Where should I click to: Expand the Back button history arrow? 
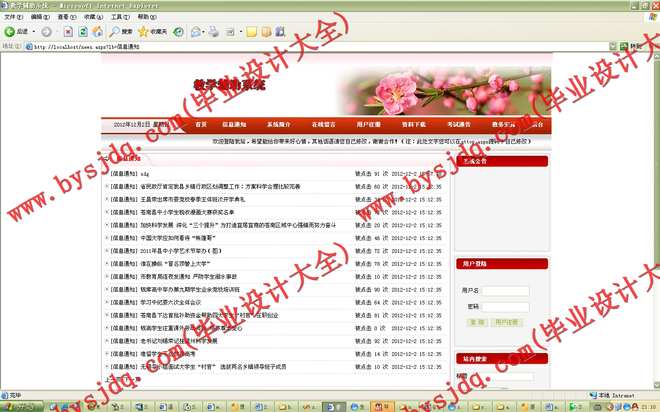pos(34,31)
